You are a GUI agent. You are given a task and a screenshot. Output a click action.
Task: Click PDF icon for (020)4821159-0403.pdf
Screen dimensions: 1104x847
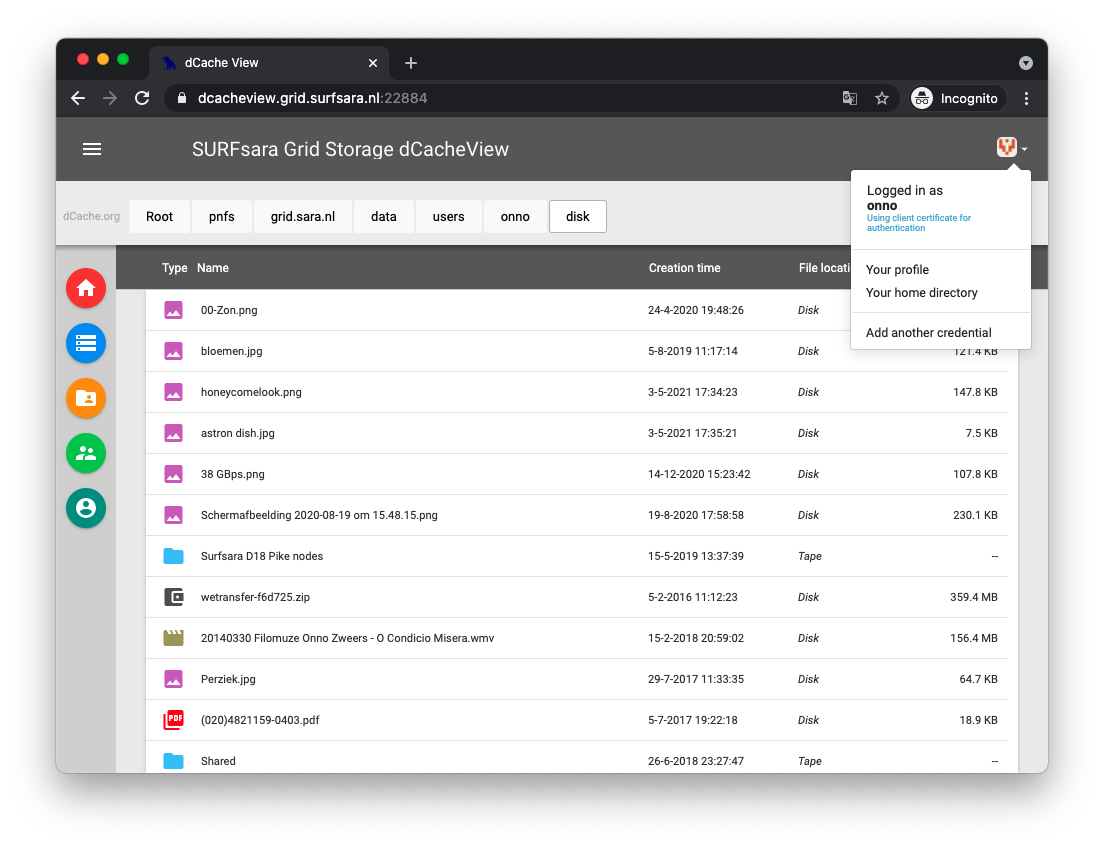pos(173,720)
